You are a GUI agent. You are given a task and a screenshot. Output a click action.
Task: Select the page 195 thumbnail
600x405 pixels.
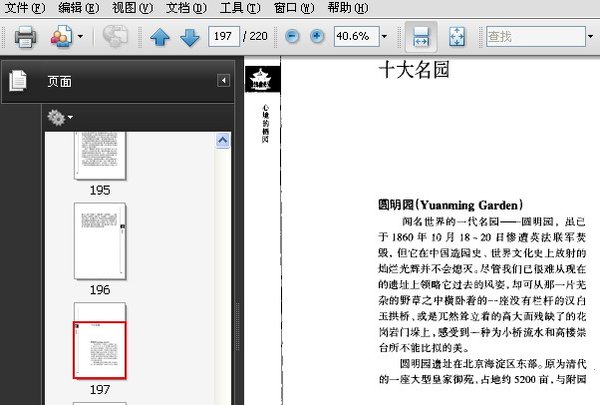tap(100, 156)
